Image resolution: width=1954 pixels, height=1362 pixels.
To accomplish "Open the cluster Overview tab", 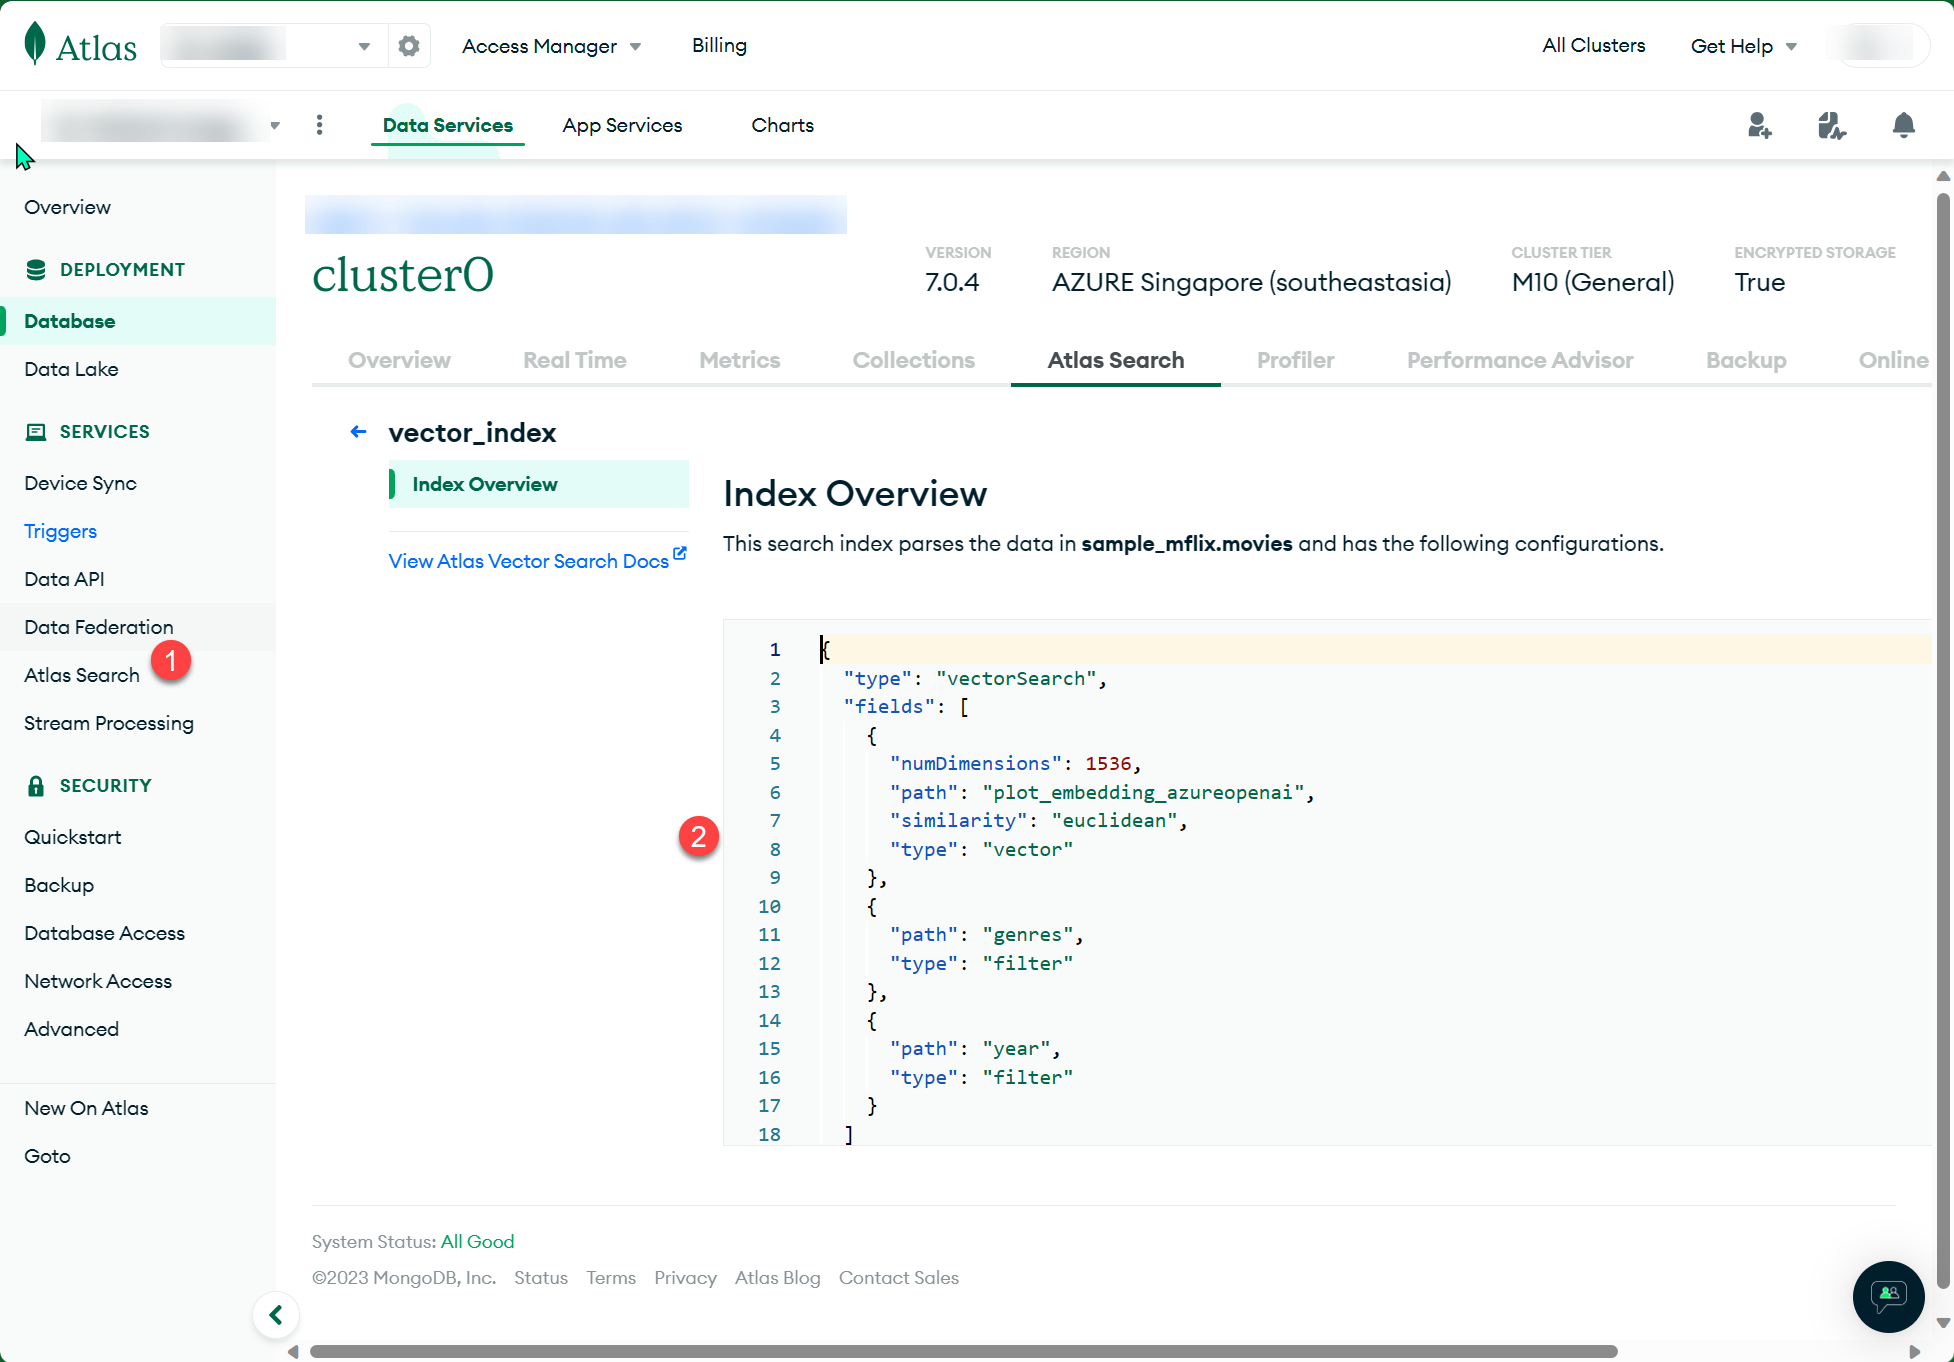I will click(399, 360).
